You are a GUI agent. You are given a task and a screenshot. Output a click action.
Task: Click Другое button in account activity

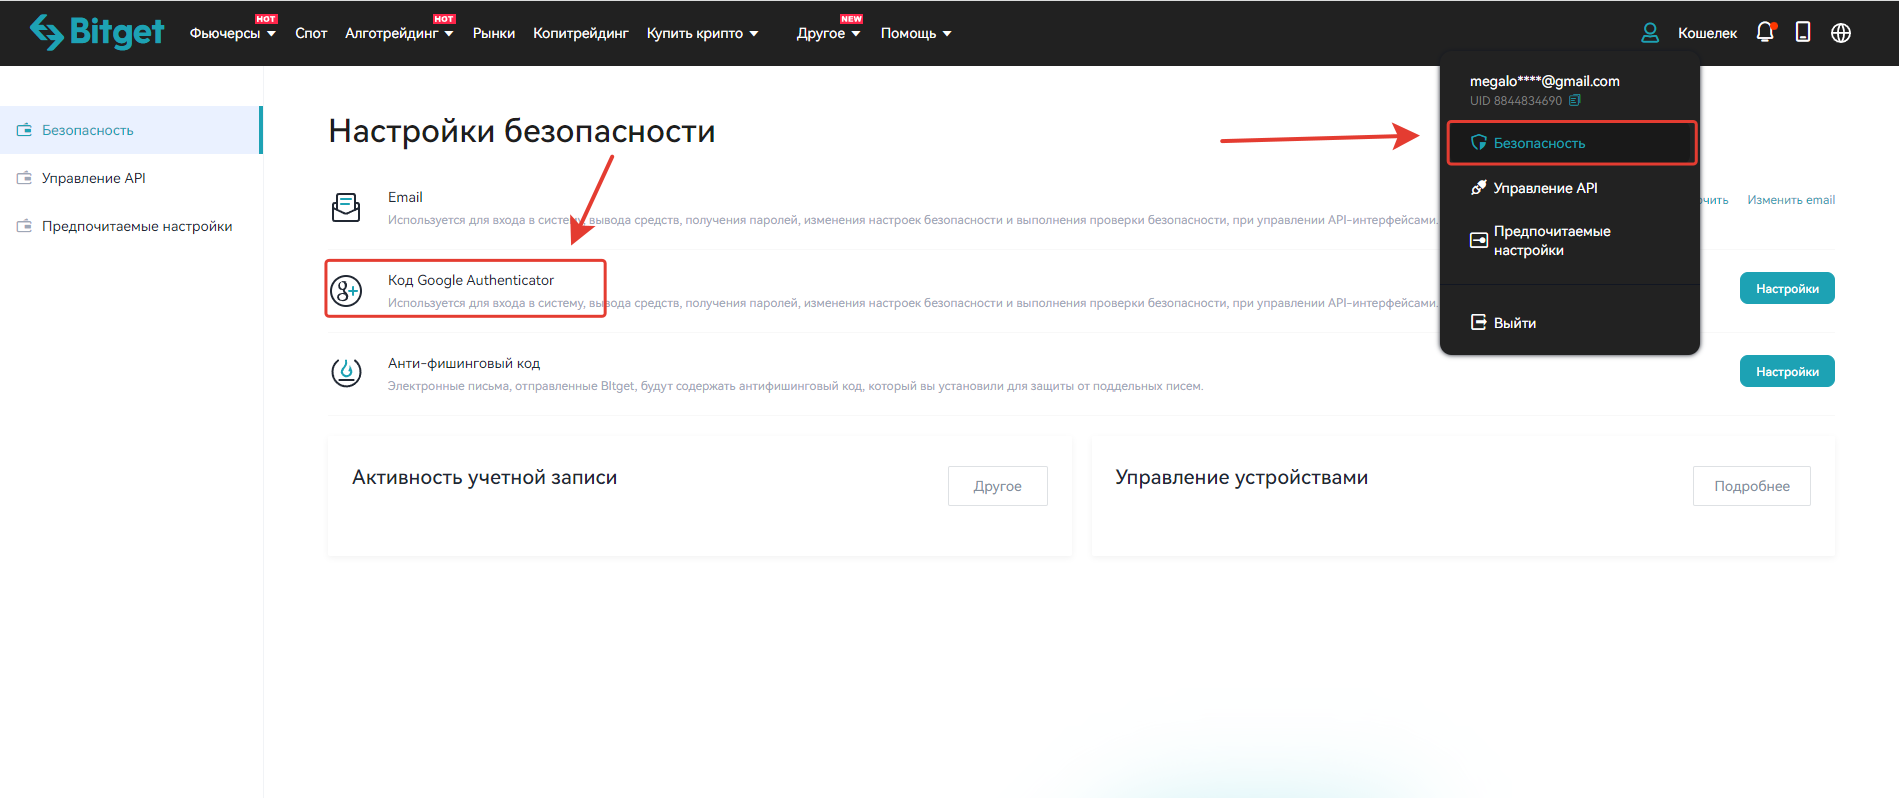(998, 486)
